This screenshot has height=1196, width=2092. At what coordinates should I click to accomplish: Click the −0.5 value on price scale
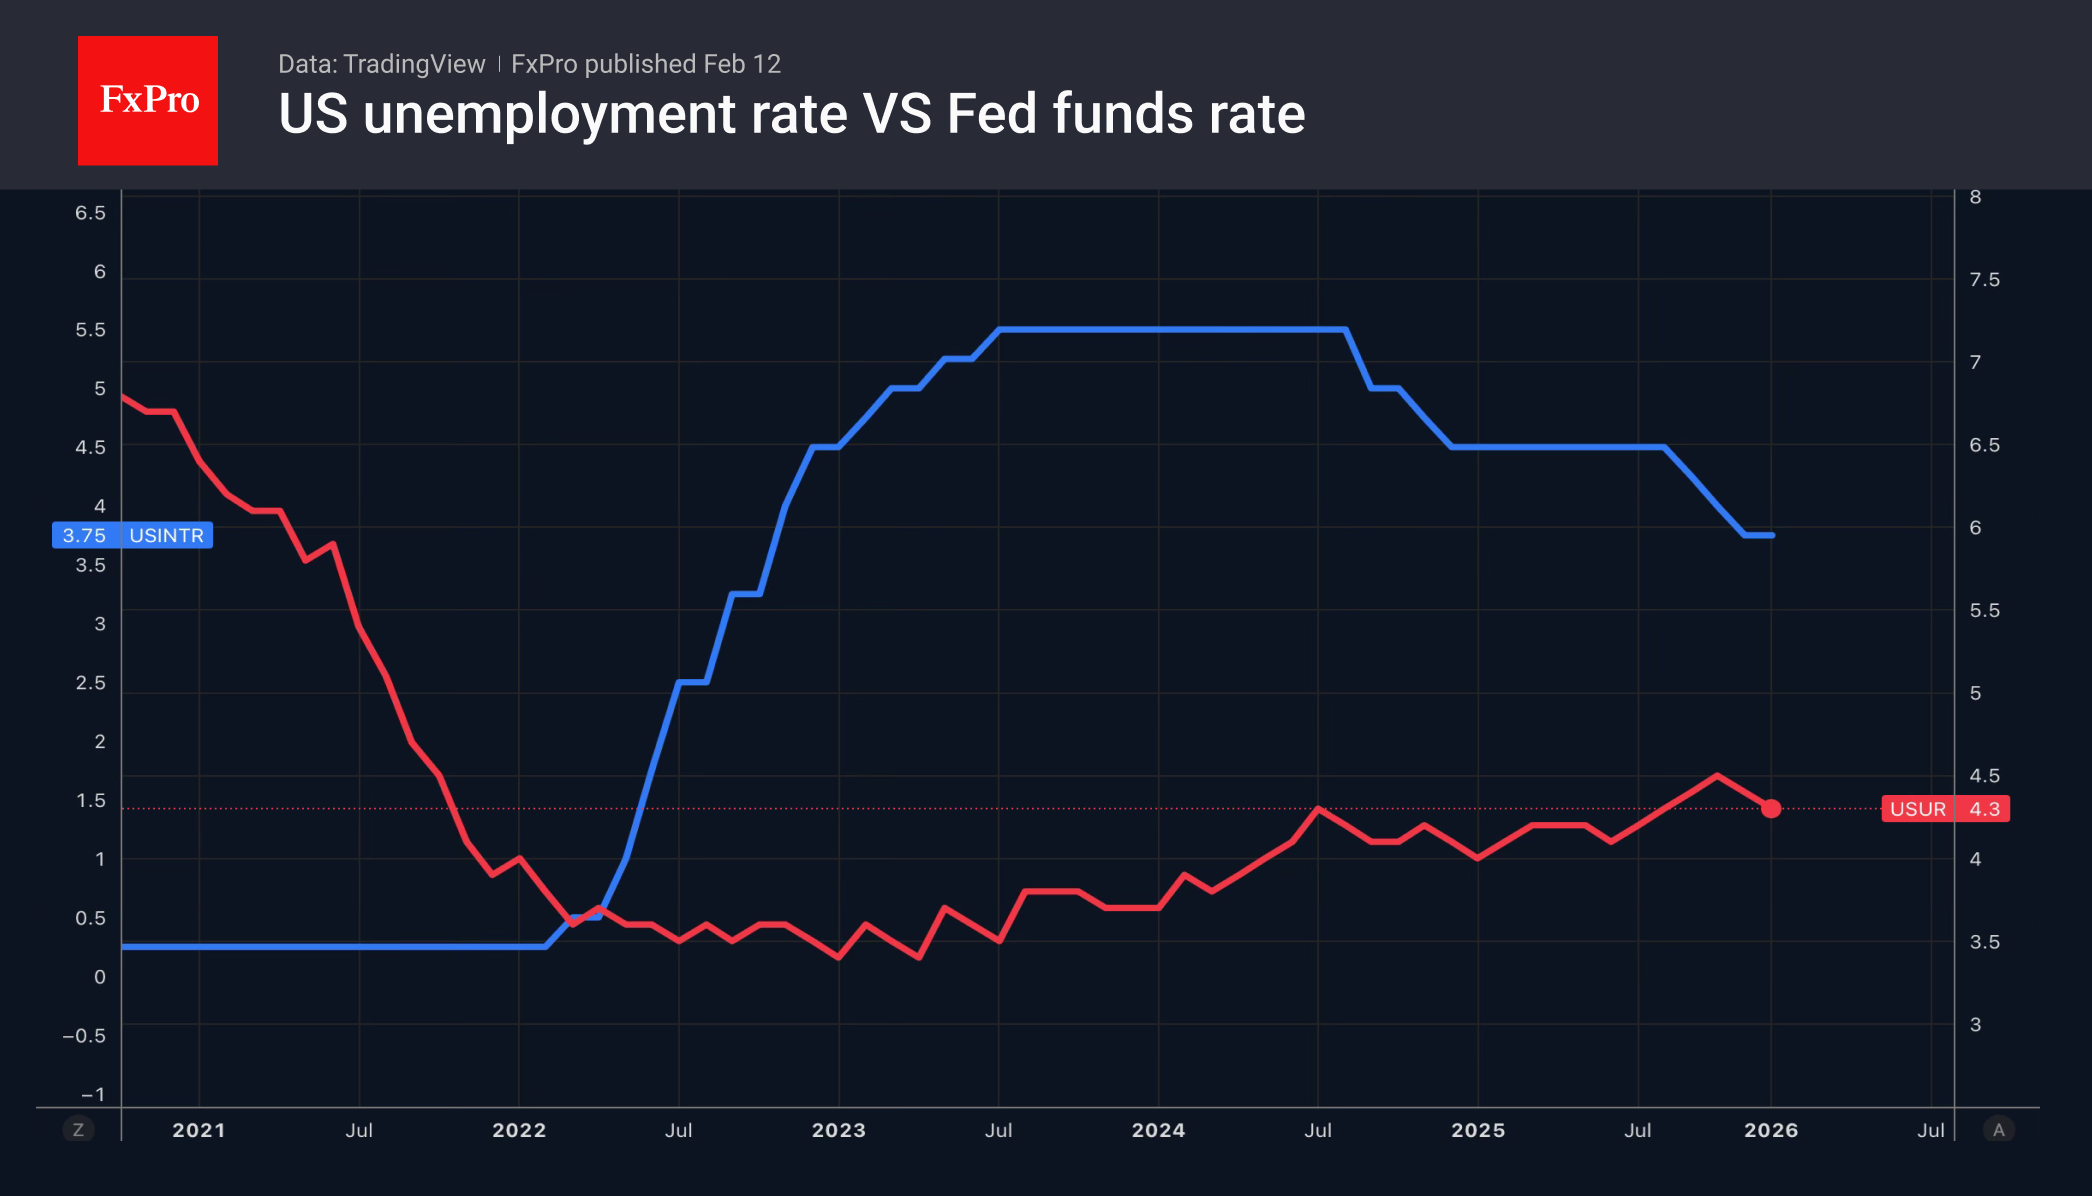[84, 1036]
